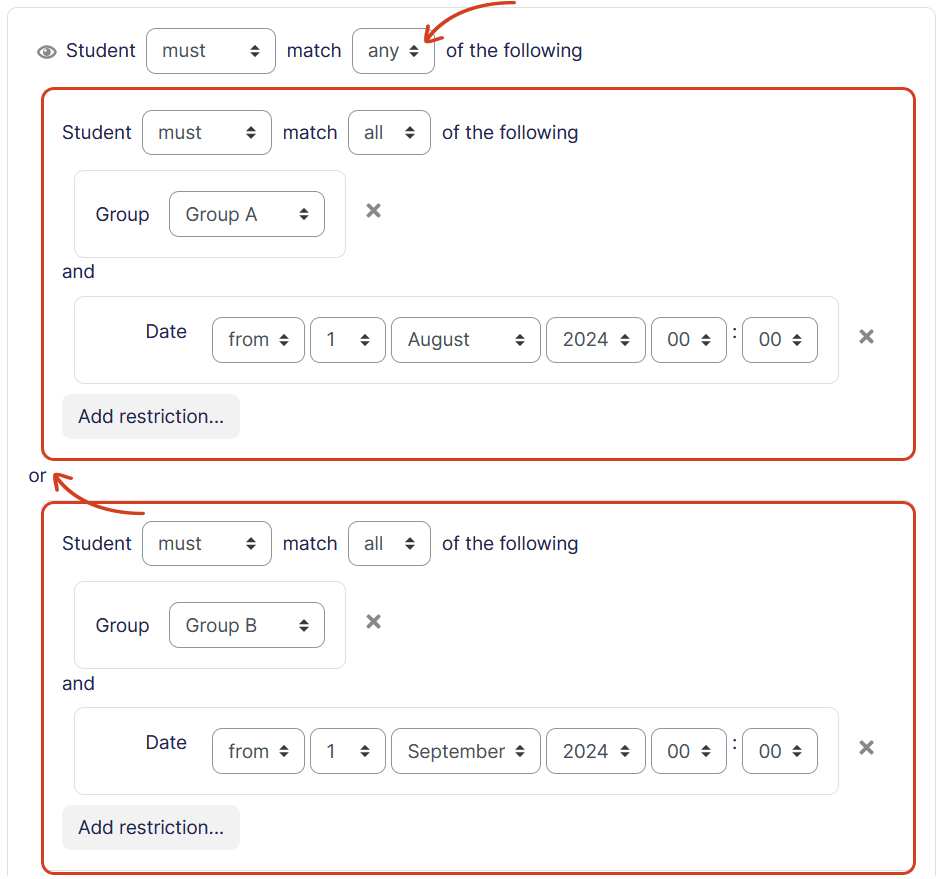Open the 'must' dropdown in second restriction set

(206, 544)
